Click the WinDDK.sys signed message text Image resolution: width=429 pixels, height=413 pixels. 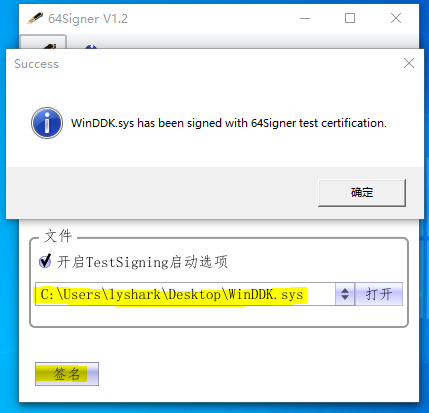pyautogui.click(x=229, y=123)
